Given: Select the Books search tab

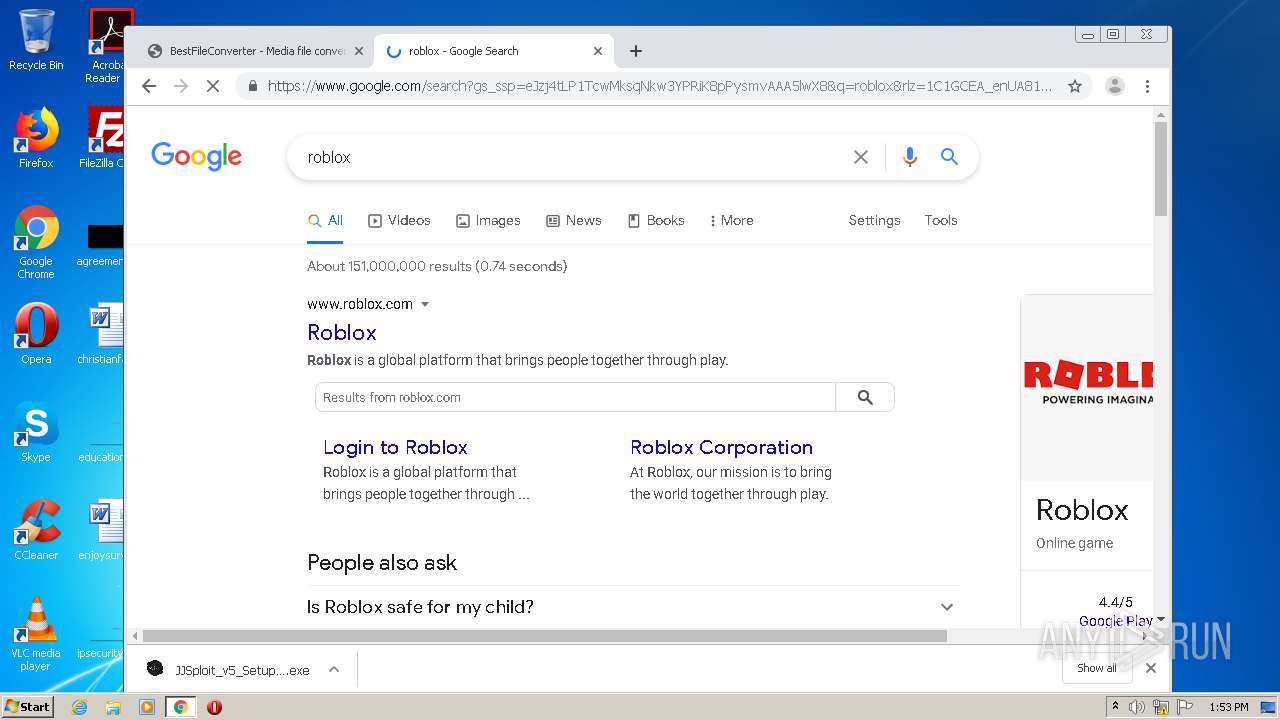Looking at the screenshot, I should coord(656,220).
